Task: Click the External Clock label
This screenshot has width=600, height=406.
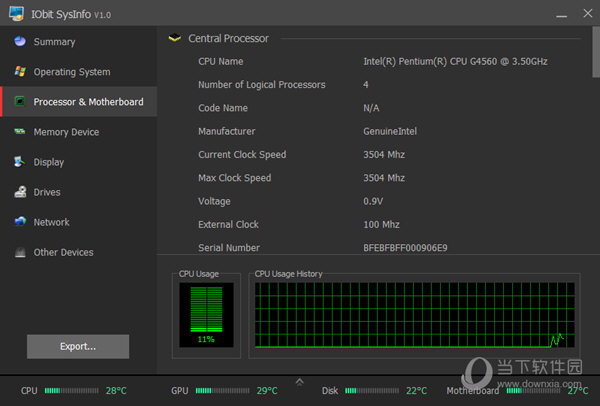Action: click(x=228, y=225)
